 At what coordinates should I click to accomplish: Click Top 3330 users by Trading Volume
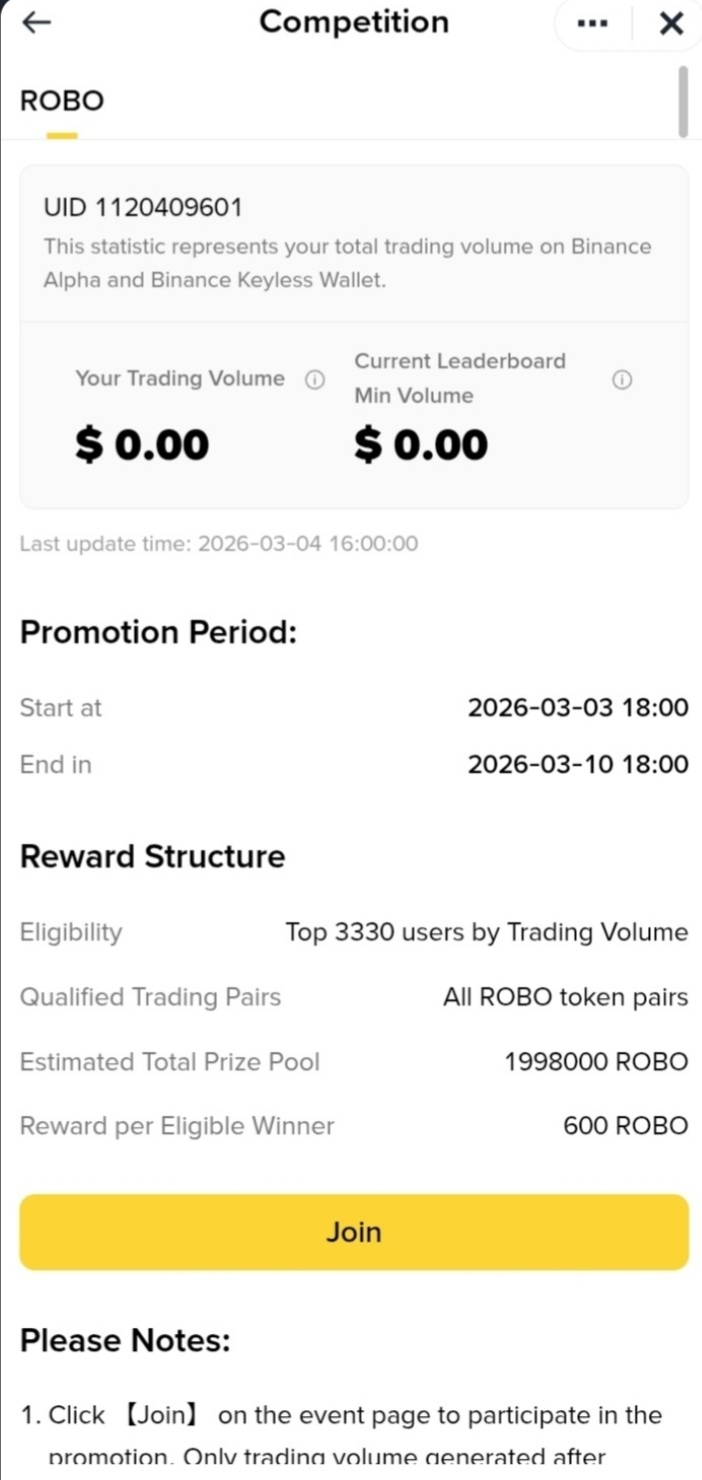click(x=487, y=933)
